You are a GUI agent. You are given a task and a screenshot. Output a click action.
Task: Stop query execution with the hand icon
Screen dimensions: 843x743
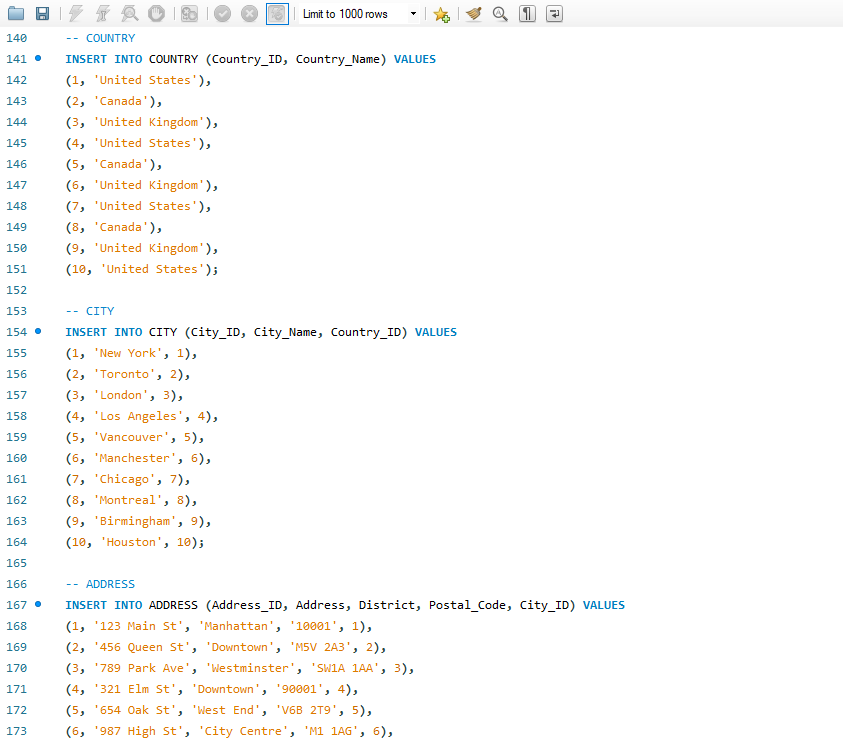click(x=156, y=14)
